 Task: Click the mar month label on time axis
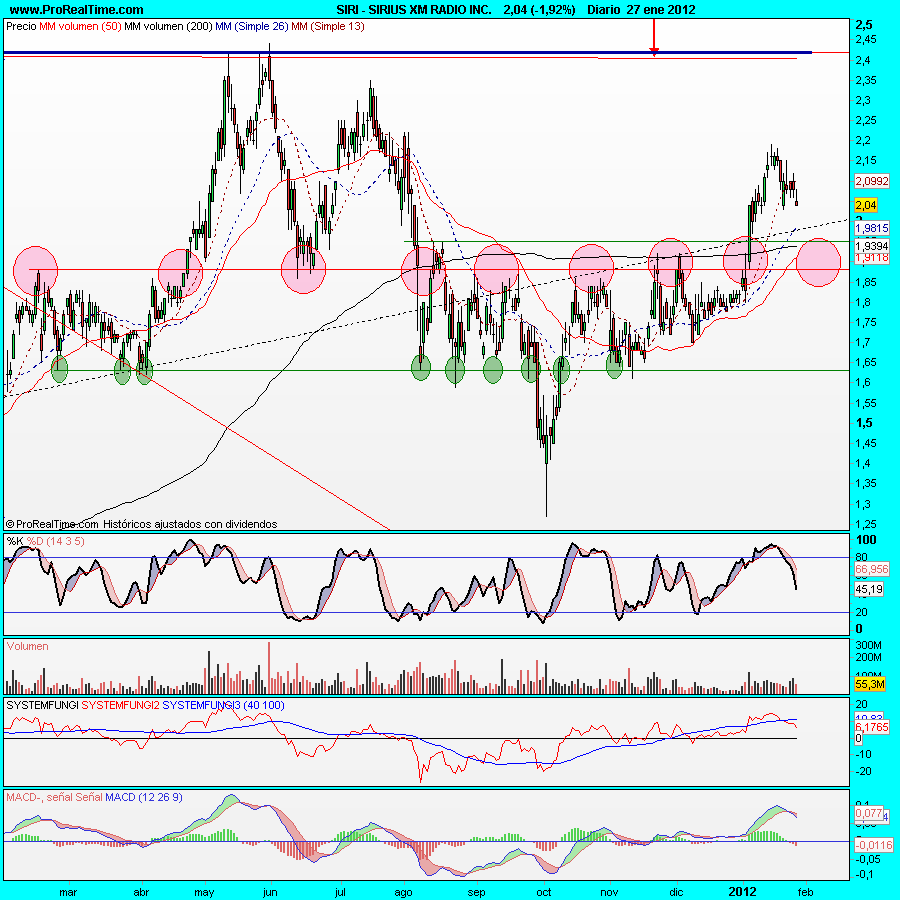(68, 893)
